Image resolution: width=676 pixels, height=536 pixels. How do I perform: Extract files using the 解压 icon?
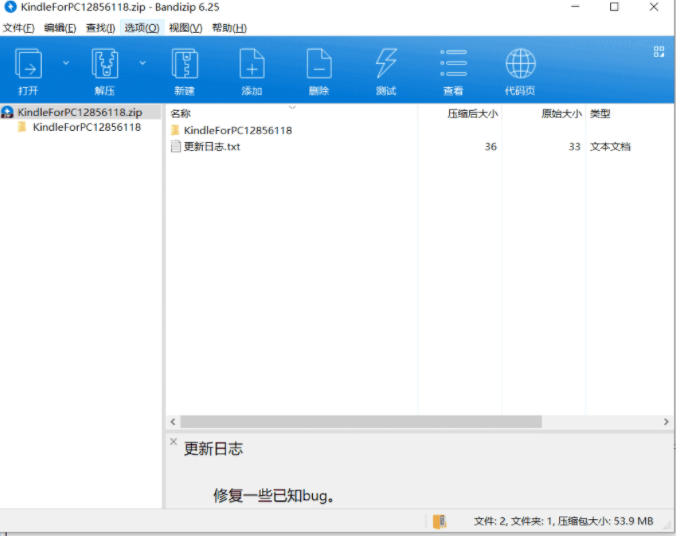[x=105, y=71]
